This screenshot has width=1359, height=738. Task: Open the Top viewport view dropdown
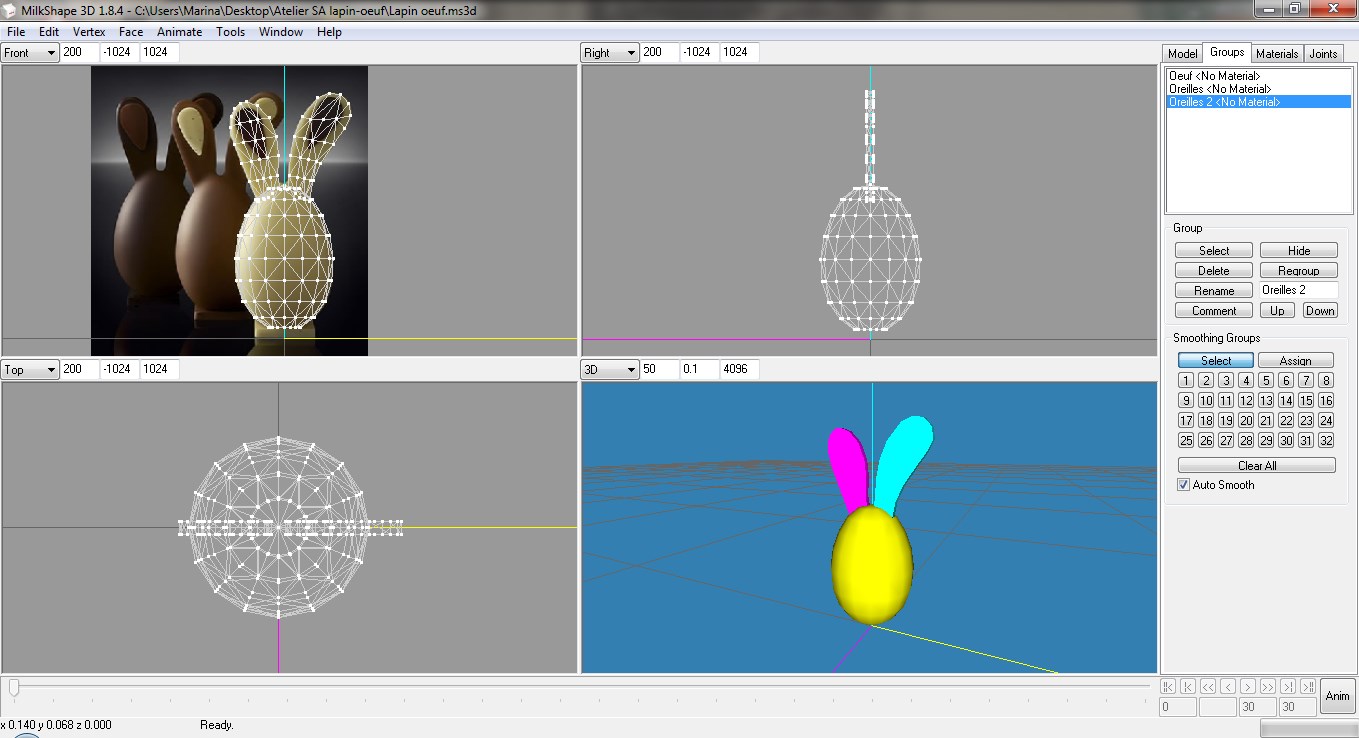(x=30, y=370)
